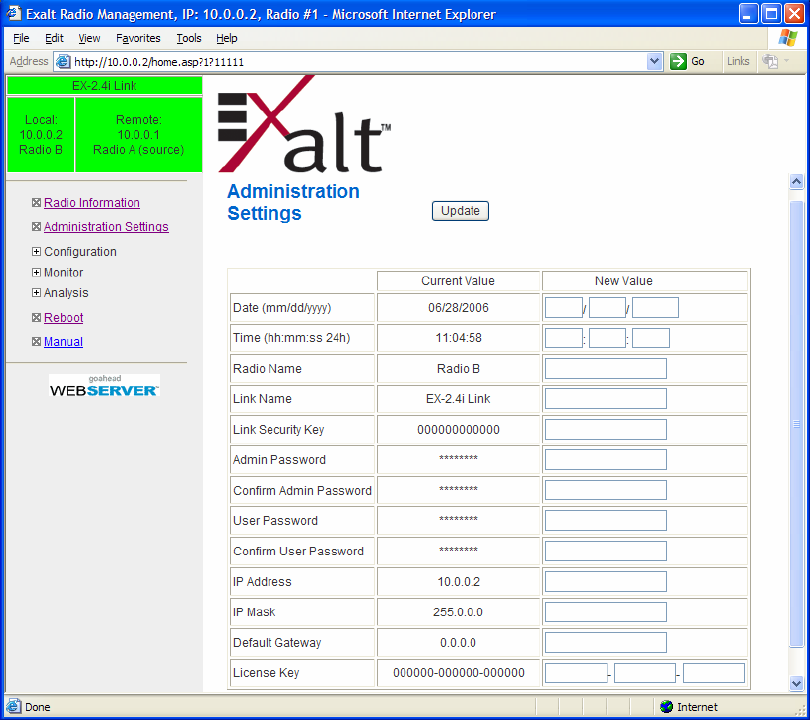Expand the Configuration tree node

pyautogui.click(x=36, y=252)
